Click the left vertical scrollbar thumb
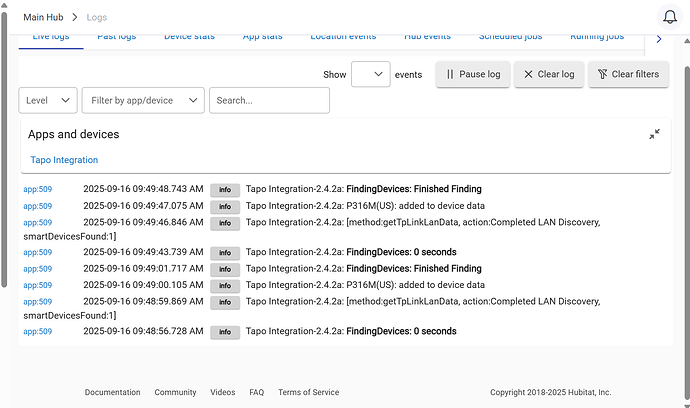The width and height of the screenshot is (690, 408). [x=4, y=150]
